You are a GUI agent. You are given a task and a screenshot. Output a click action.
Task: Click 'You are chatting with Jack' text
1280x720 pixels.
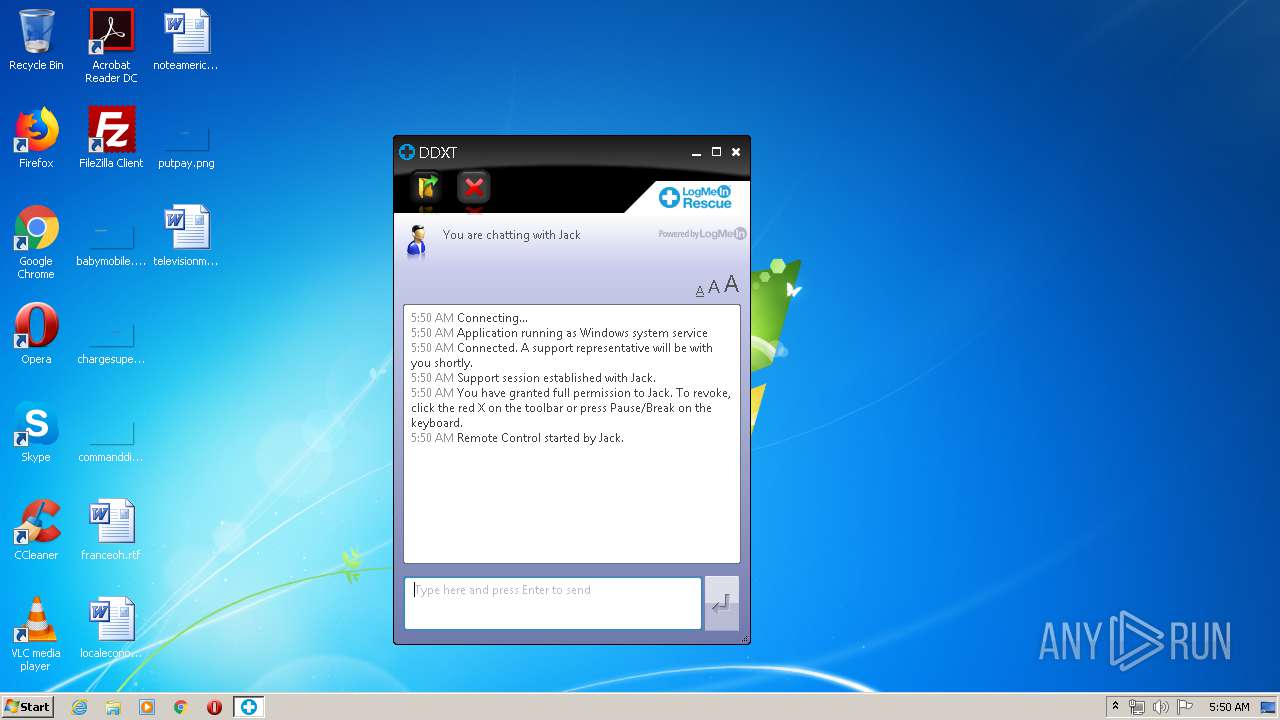coord(511,235)
